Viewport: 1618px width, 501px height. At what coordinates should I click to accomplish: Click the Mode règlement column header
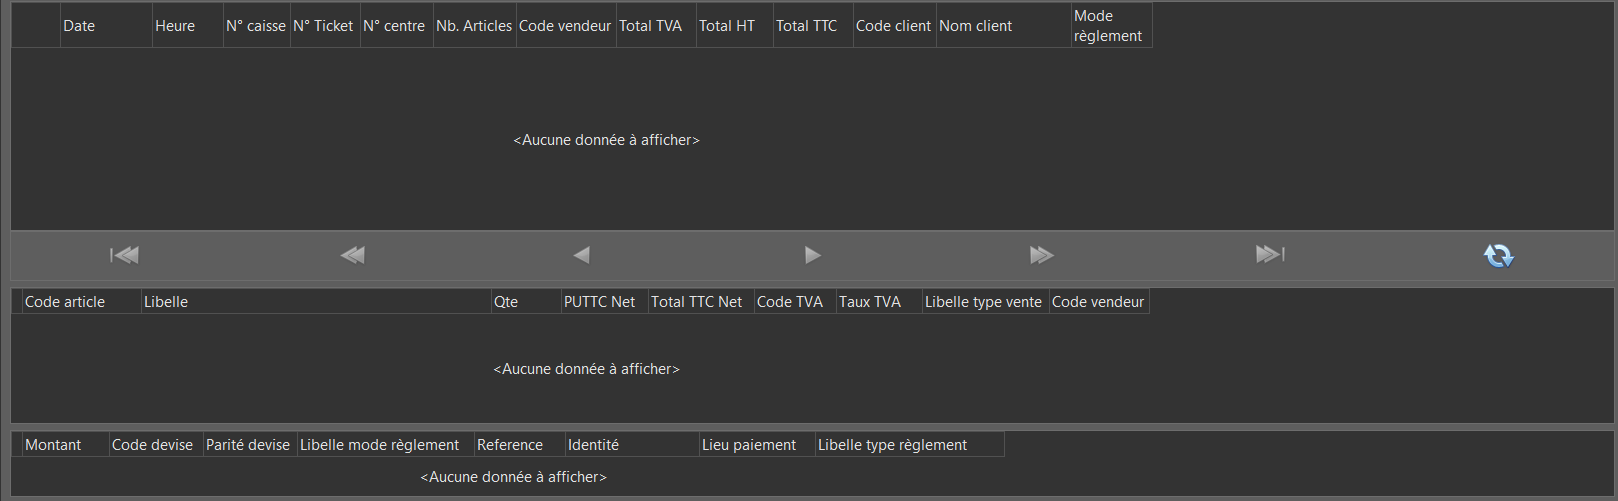click(1111, 26)
